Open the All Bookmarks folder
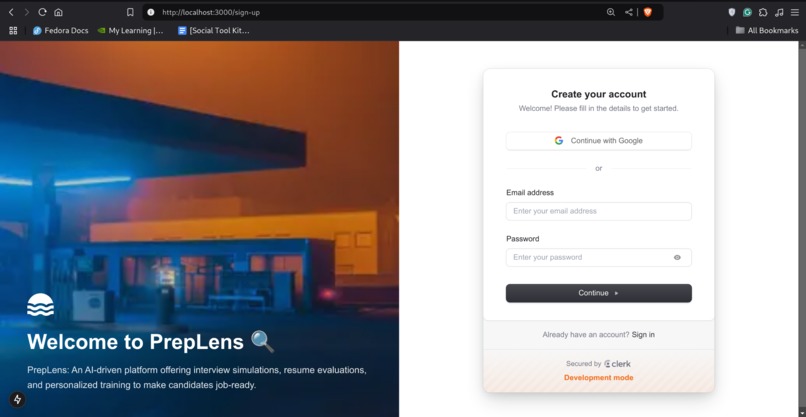This screenshot has height=417, width=806. [x=766, y=30]
